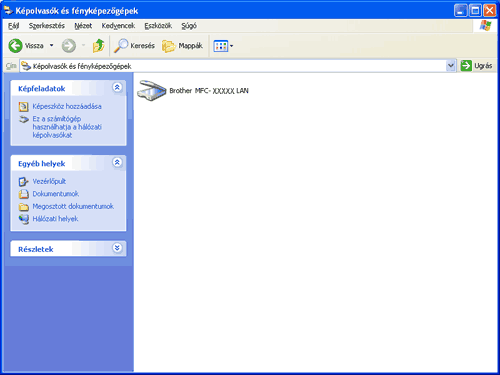The image size is (500, 375).
Task: Open the Fájl menu
Action: click(x=14, y=26)
